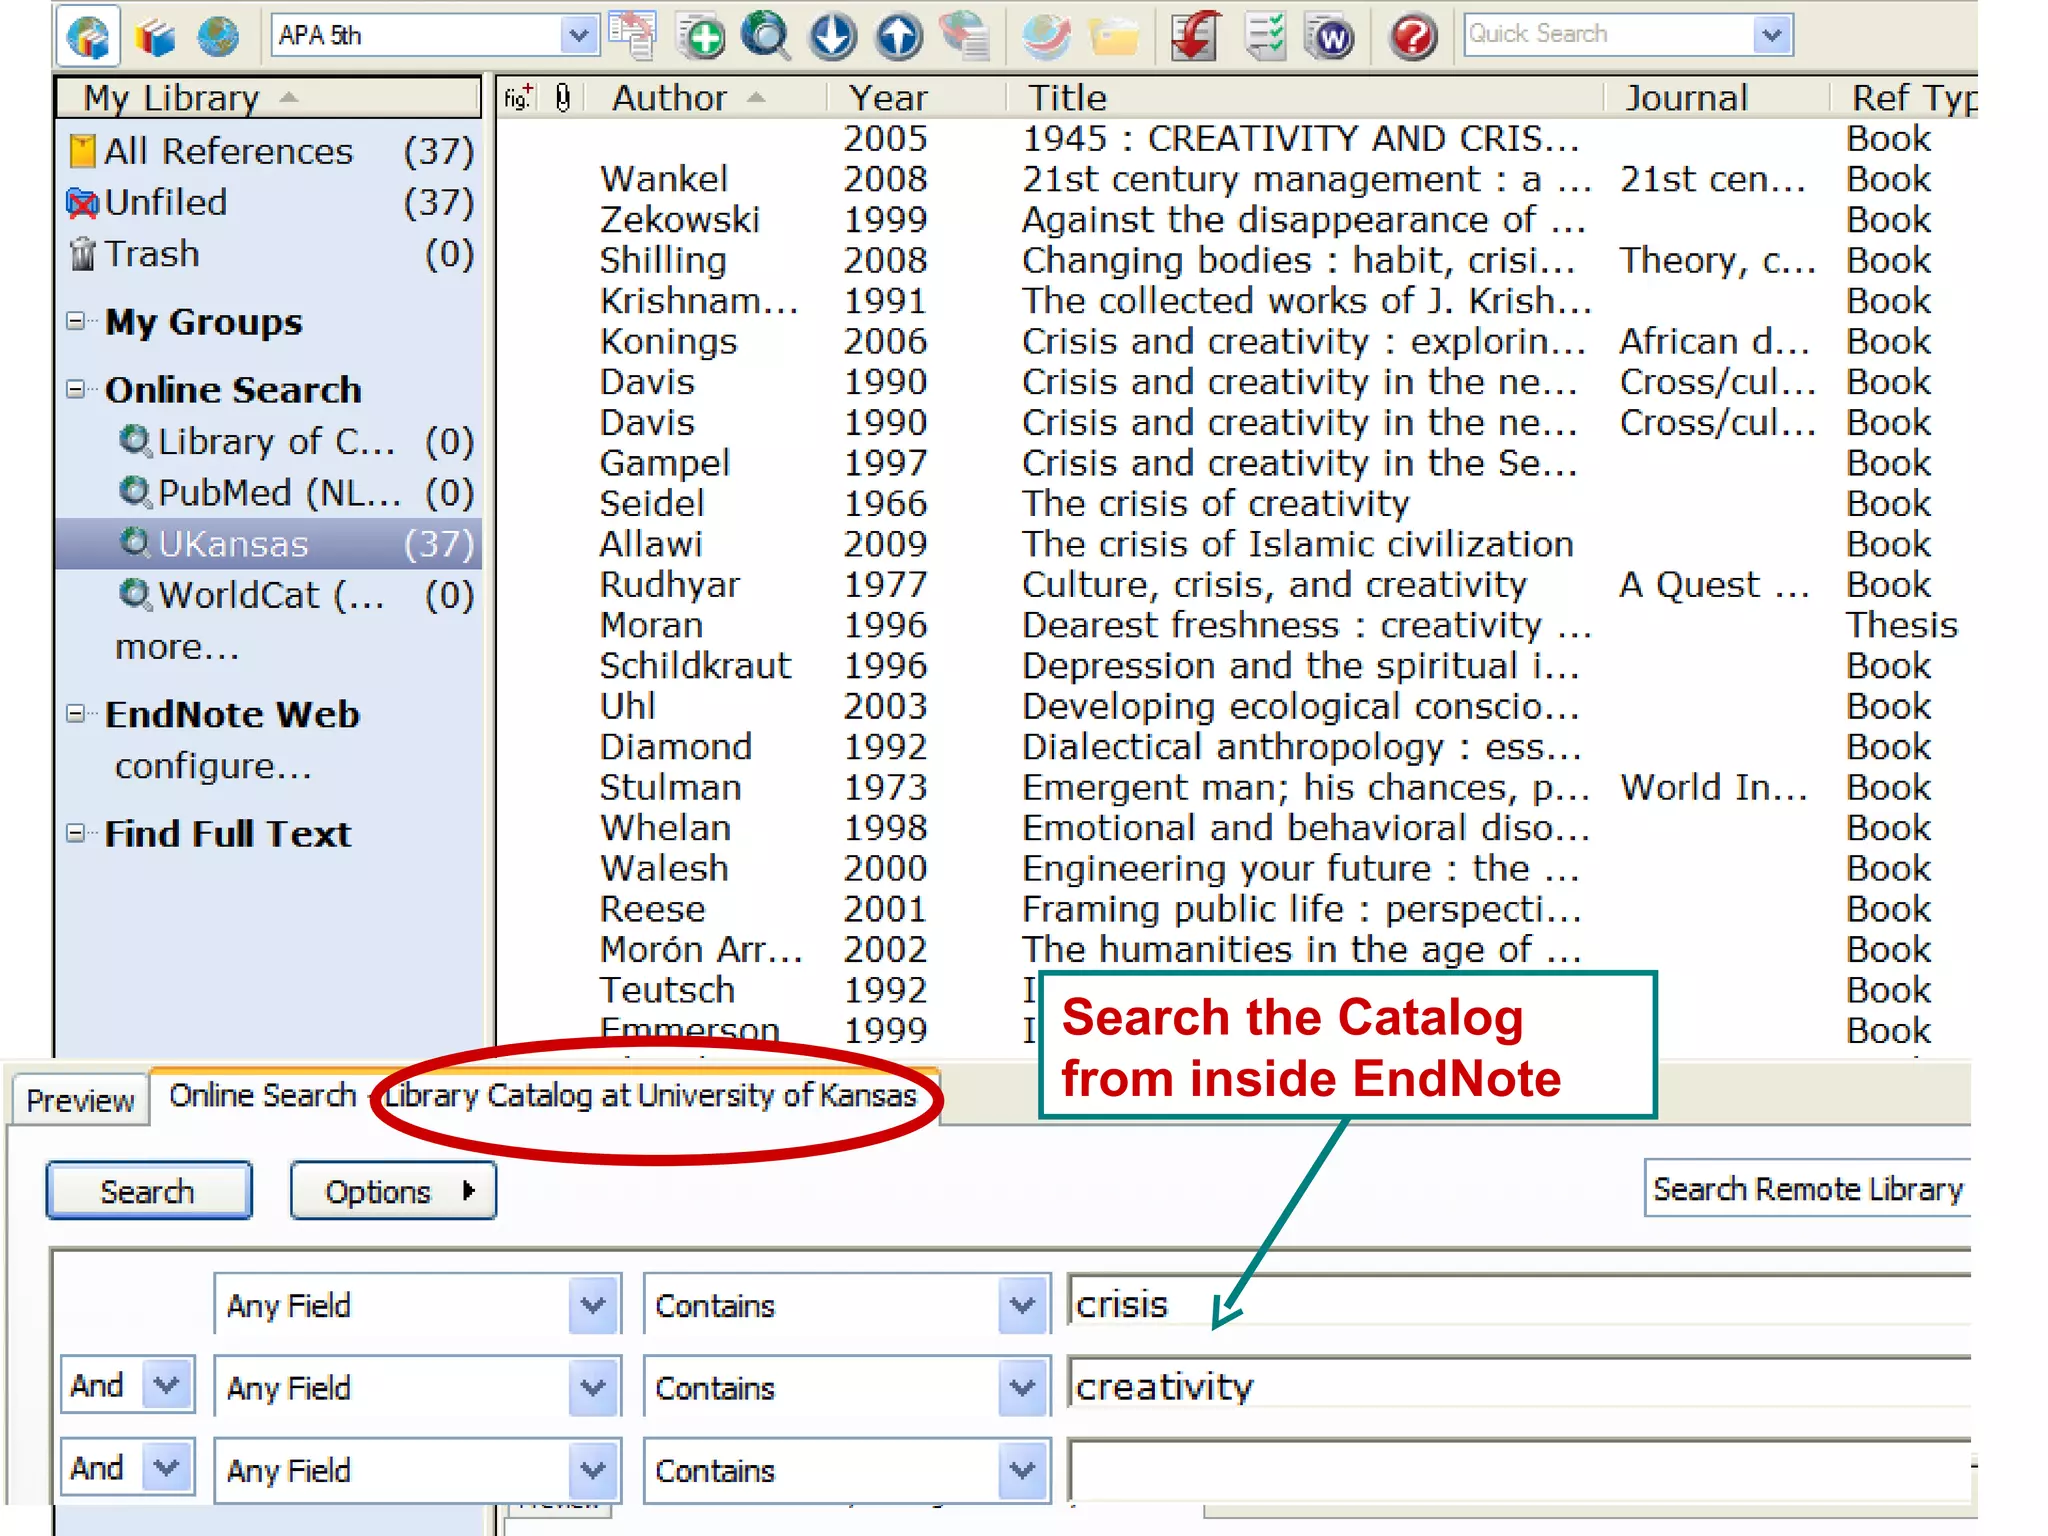Select the UKansas online search group
2048x1536 pixels.
(268, 544)
